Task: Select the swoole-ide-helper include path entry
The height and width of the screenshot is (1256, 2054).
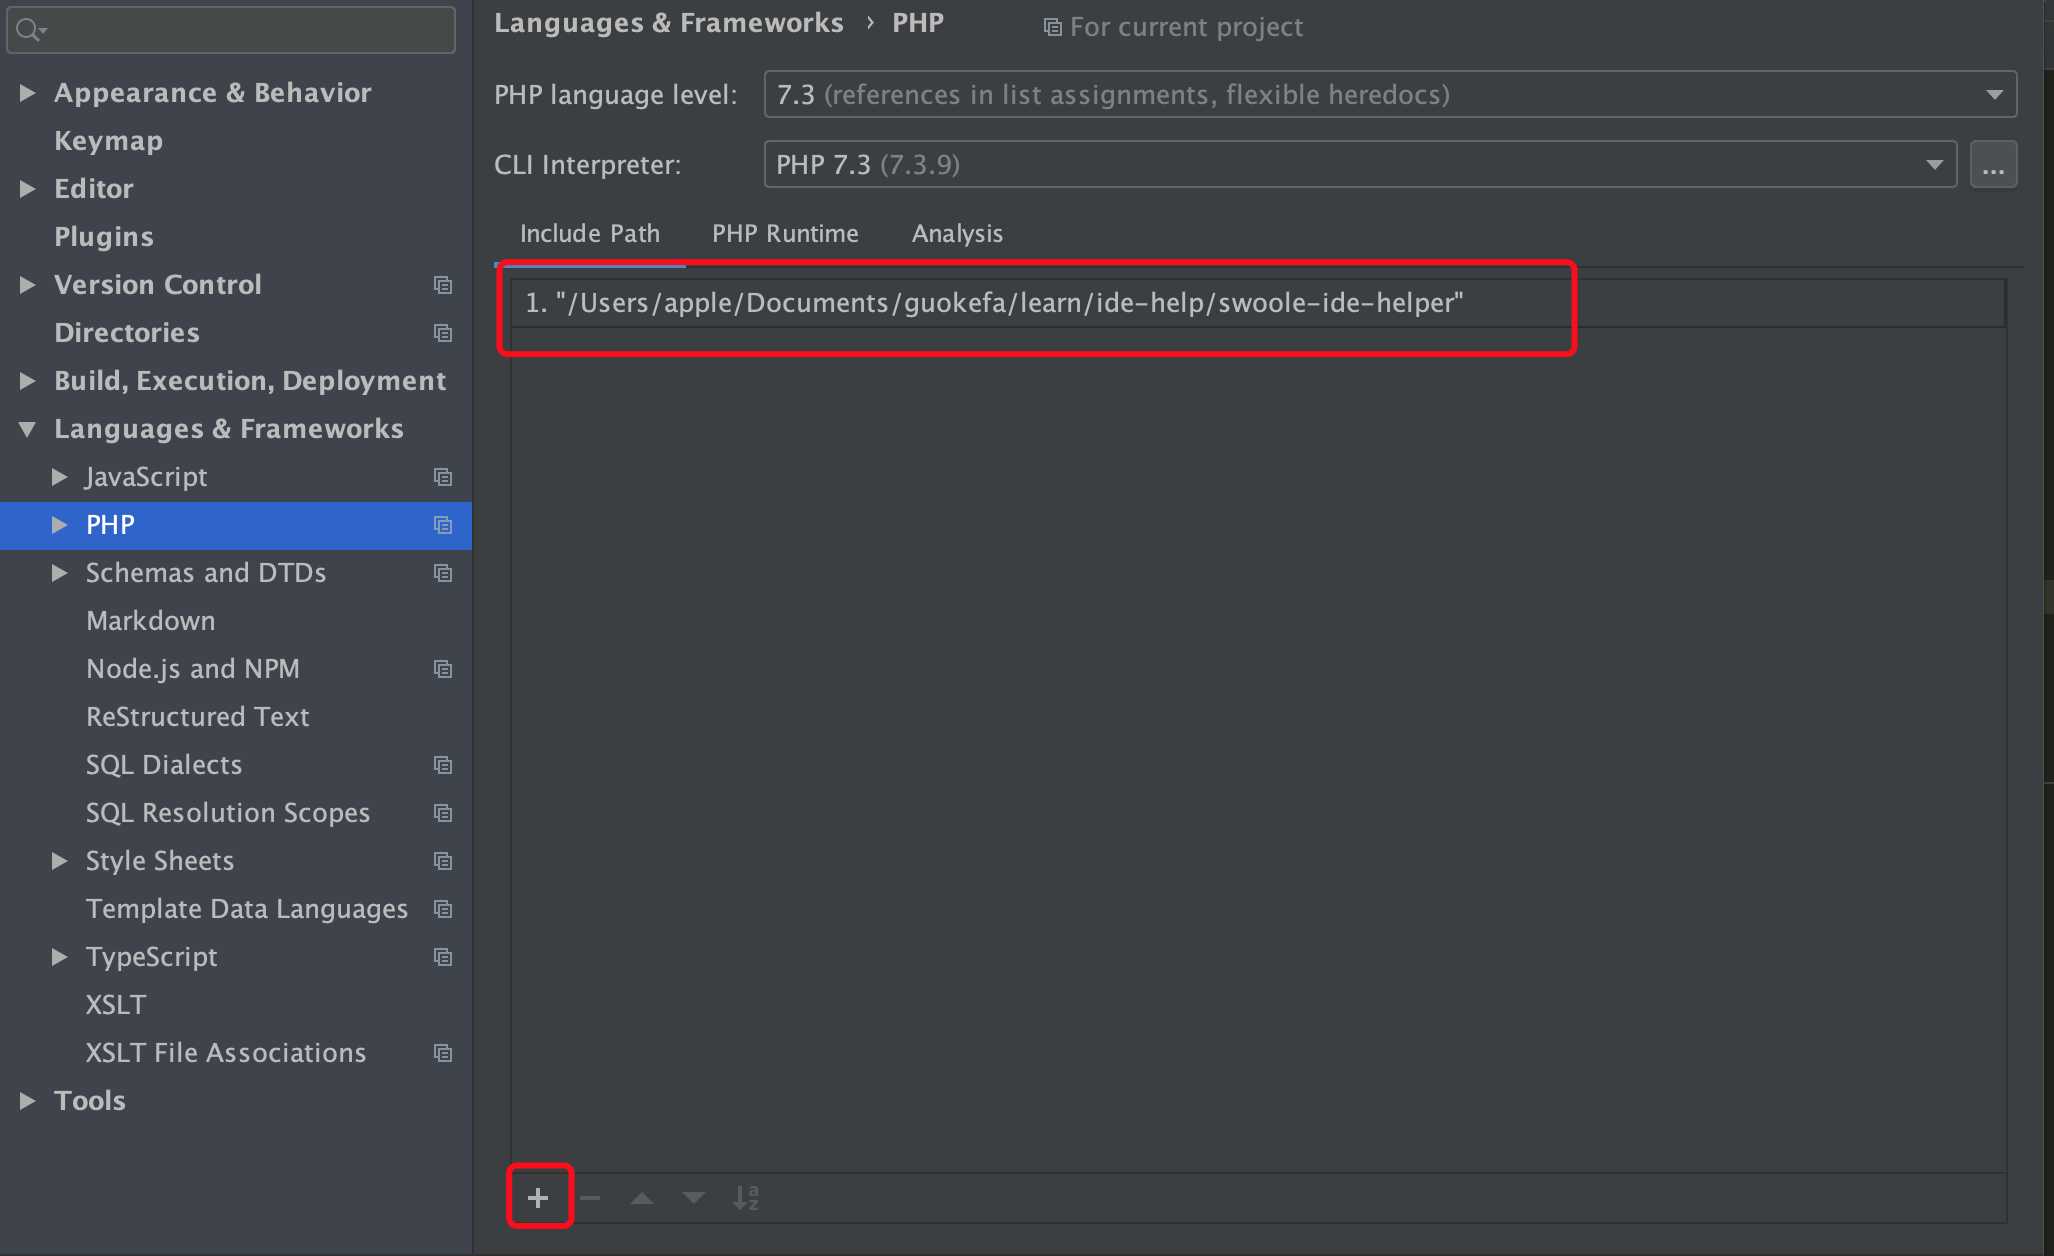Action: 994,303
